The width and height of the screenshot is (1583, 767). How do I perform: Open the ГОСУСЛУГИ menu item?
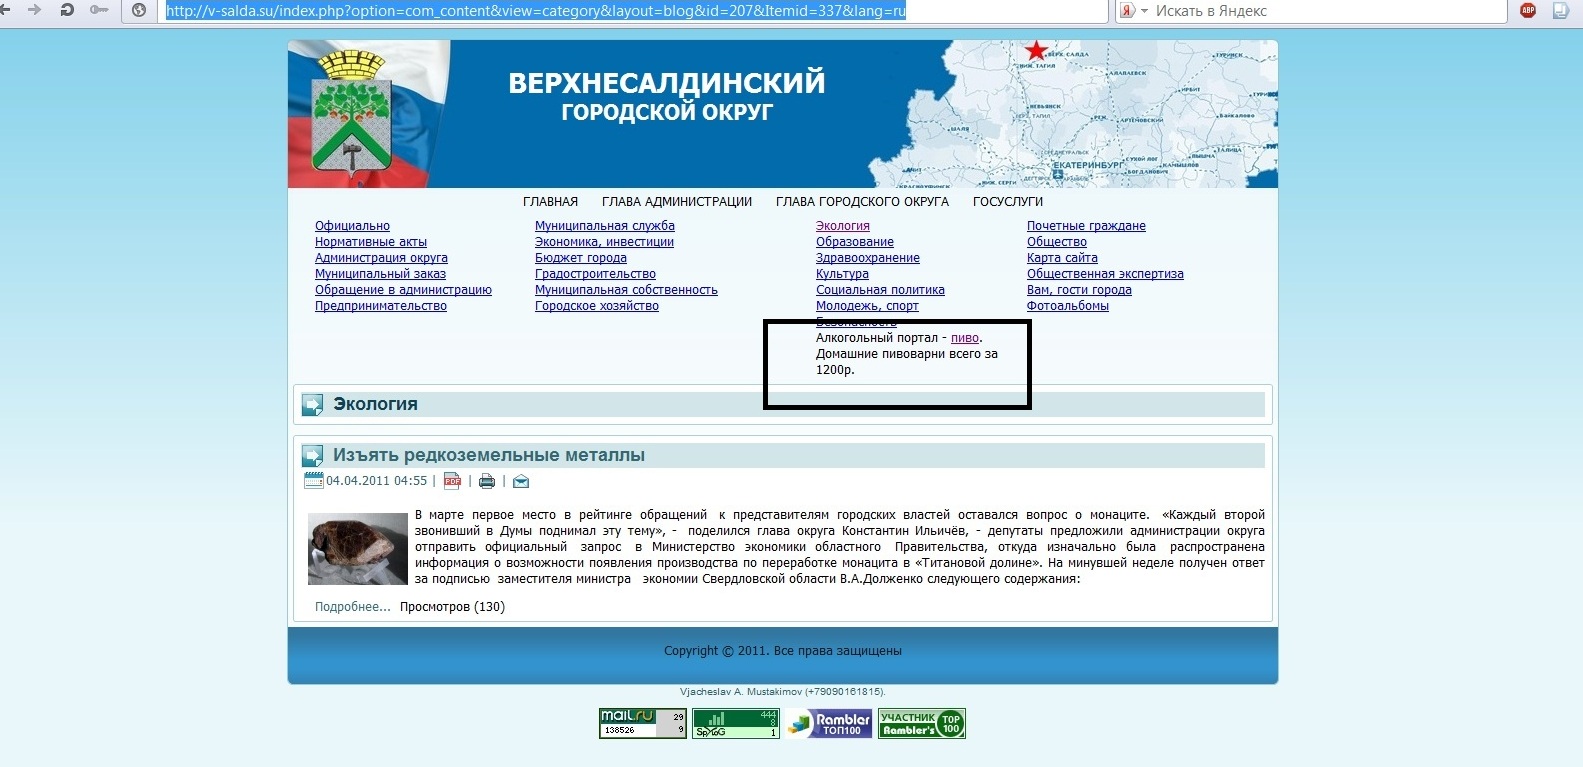[x=1007, y=202]
